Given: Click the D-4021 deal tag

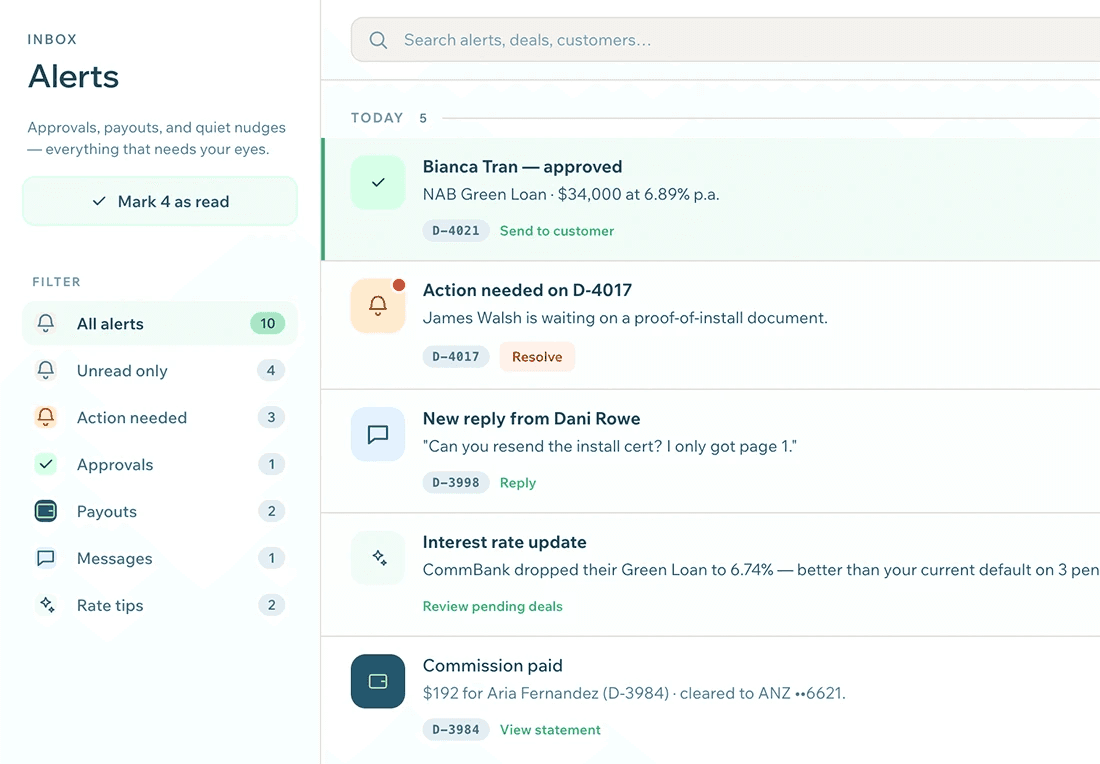Looking at the screenshot, I should (456, 231).
